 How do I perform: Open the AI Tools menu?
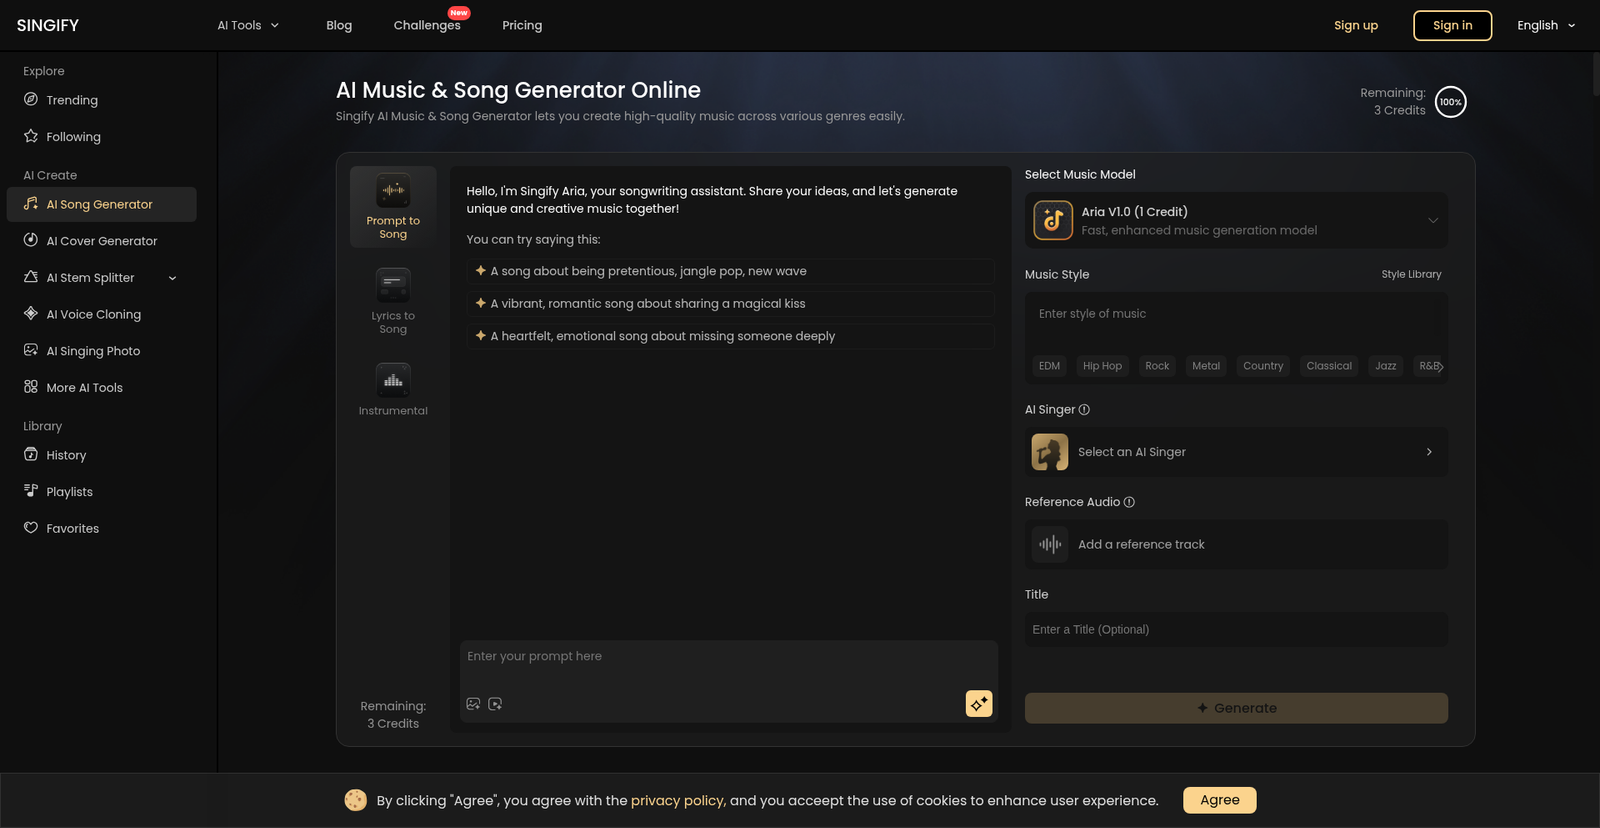[248, 26]
